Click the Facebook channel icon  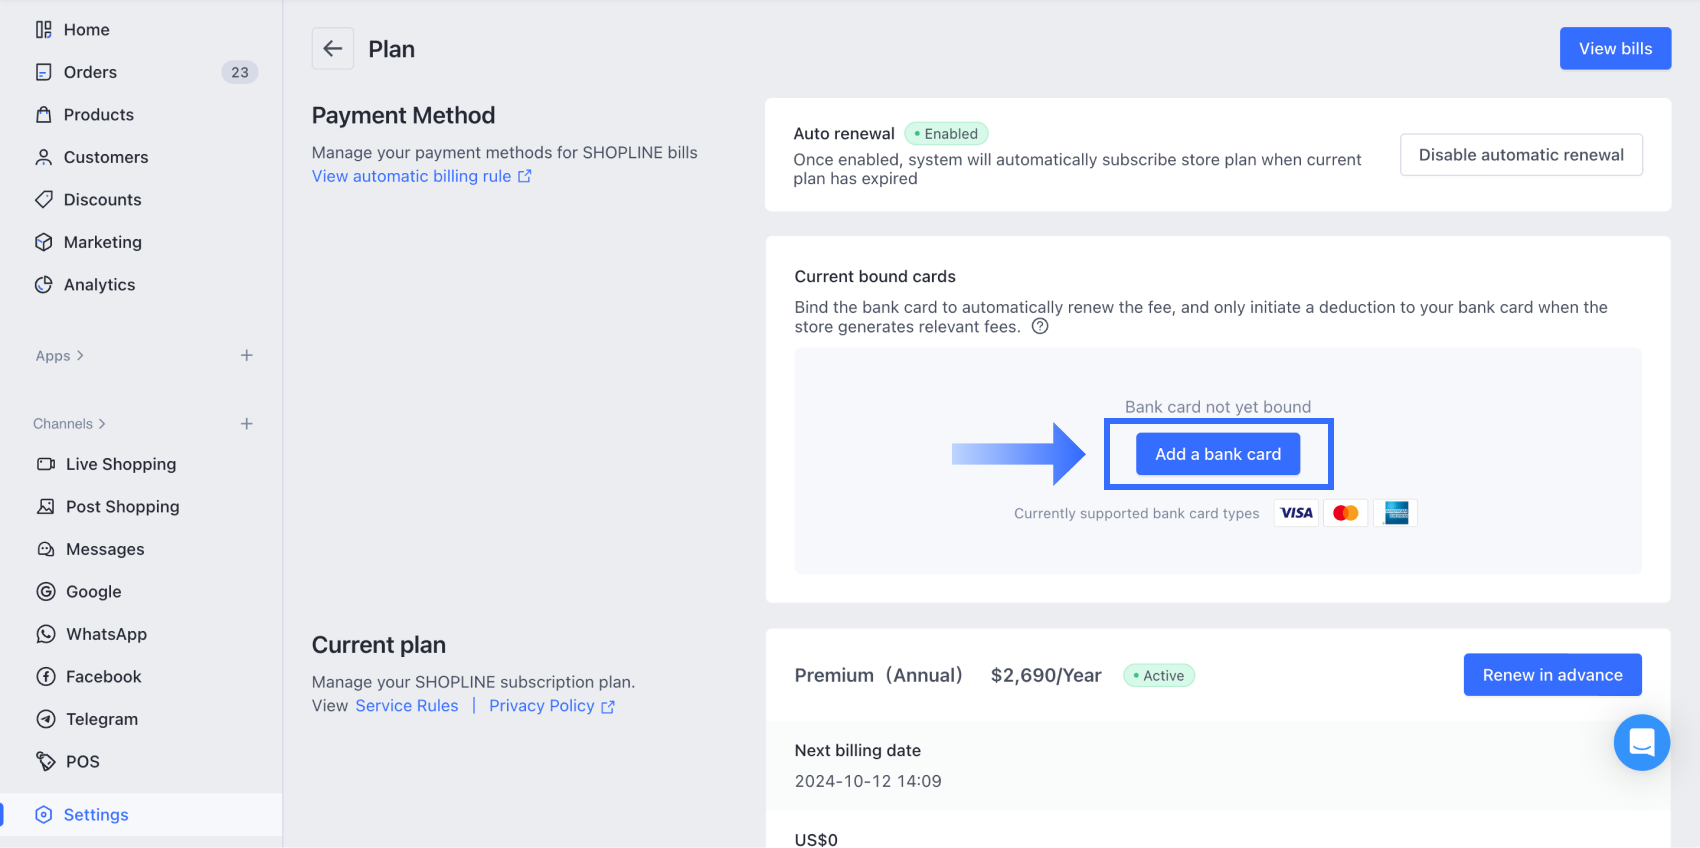tap(46, 677)
